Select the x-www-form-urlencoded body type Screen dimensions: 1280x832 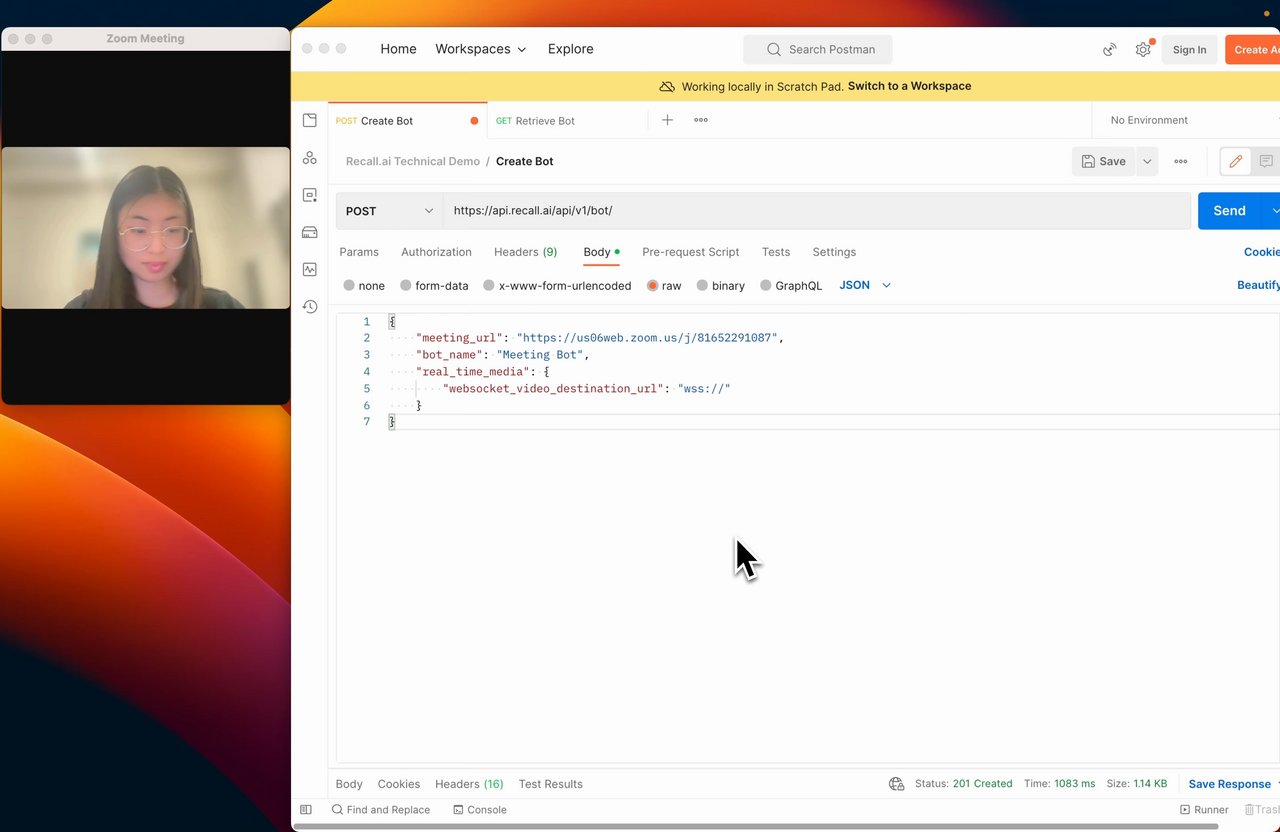557,285
